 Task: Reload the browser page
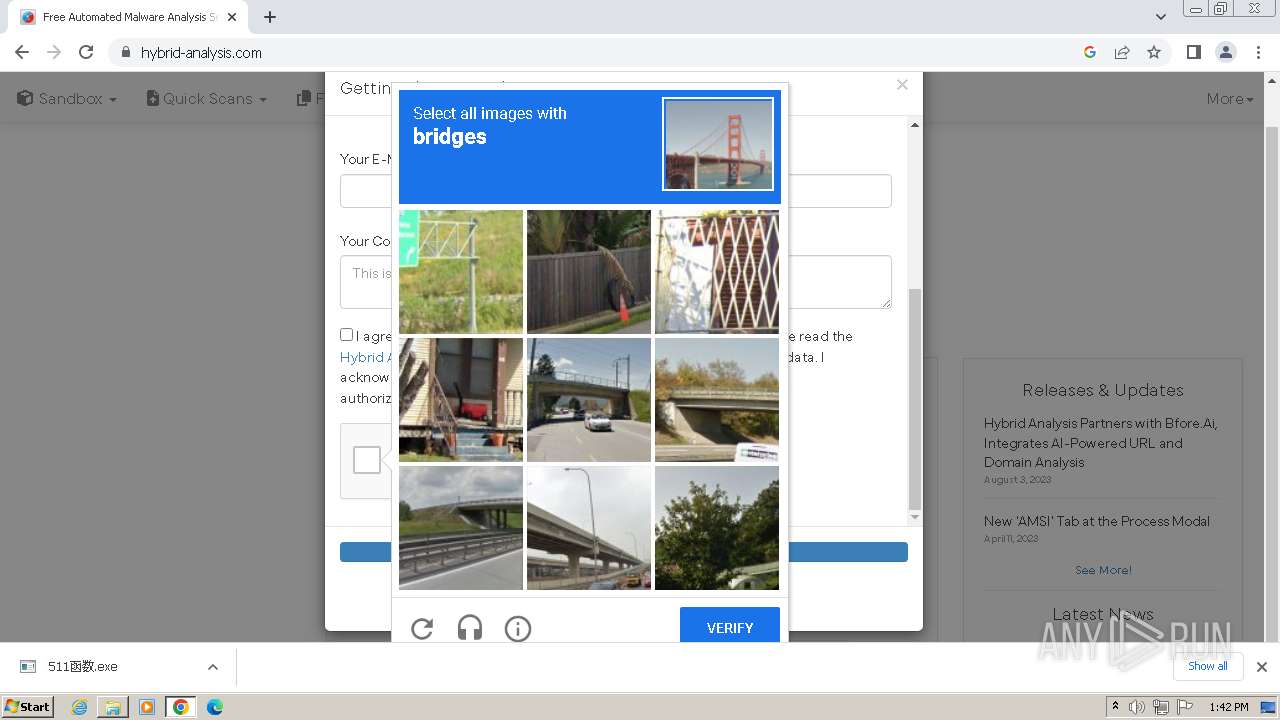pyautogui.click(x=86, y=52)
